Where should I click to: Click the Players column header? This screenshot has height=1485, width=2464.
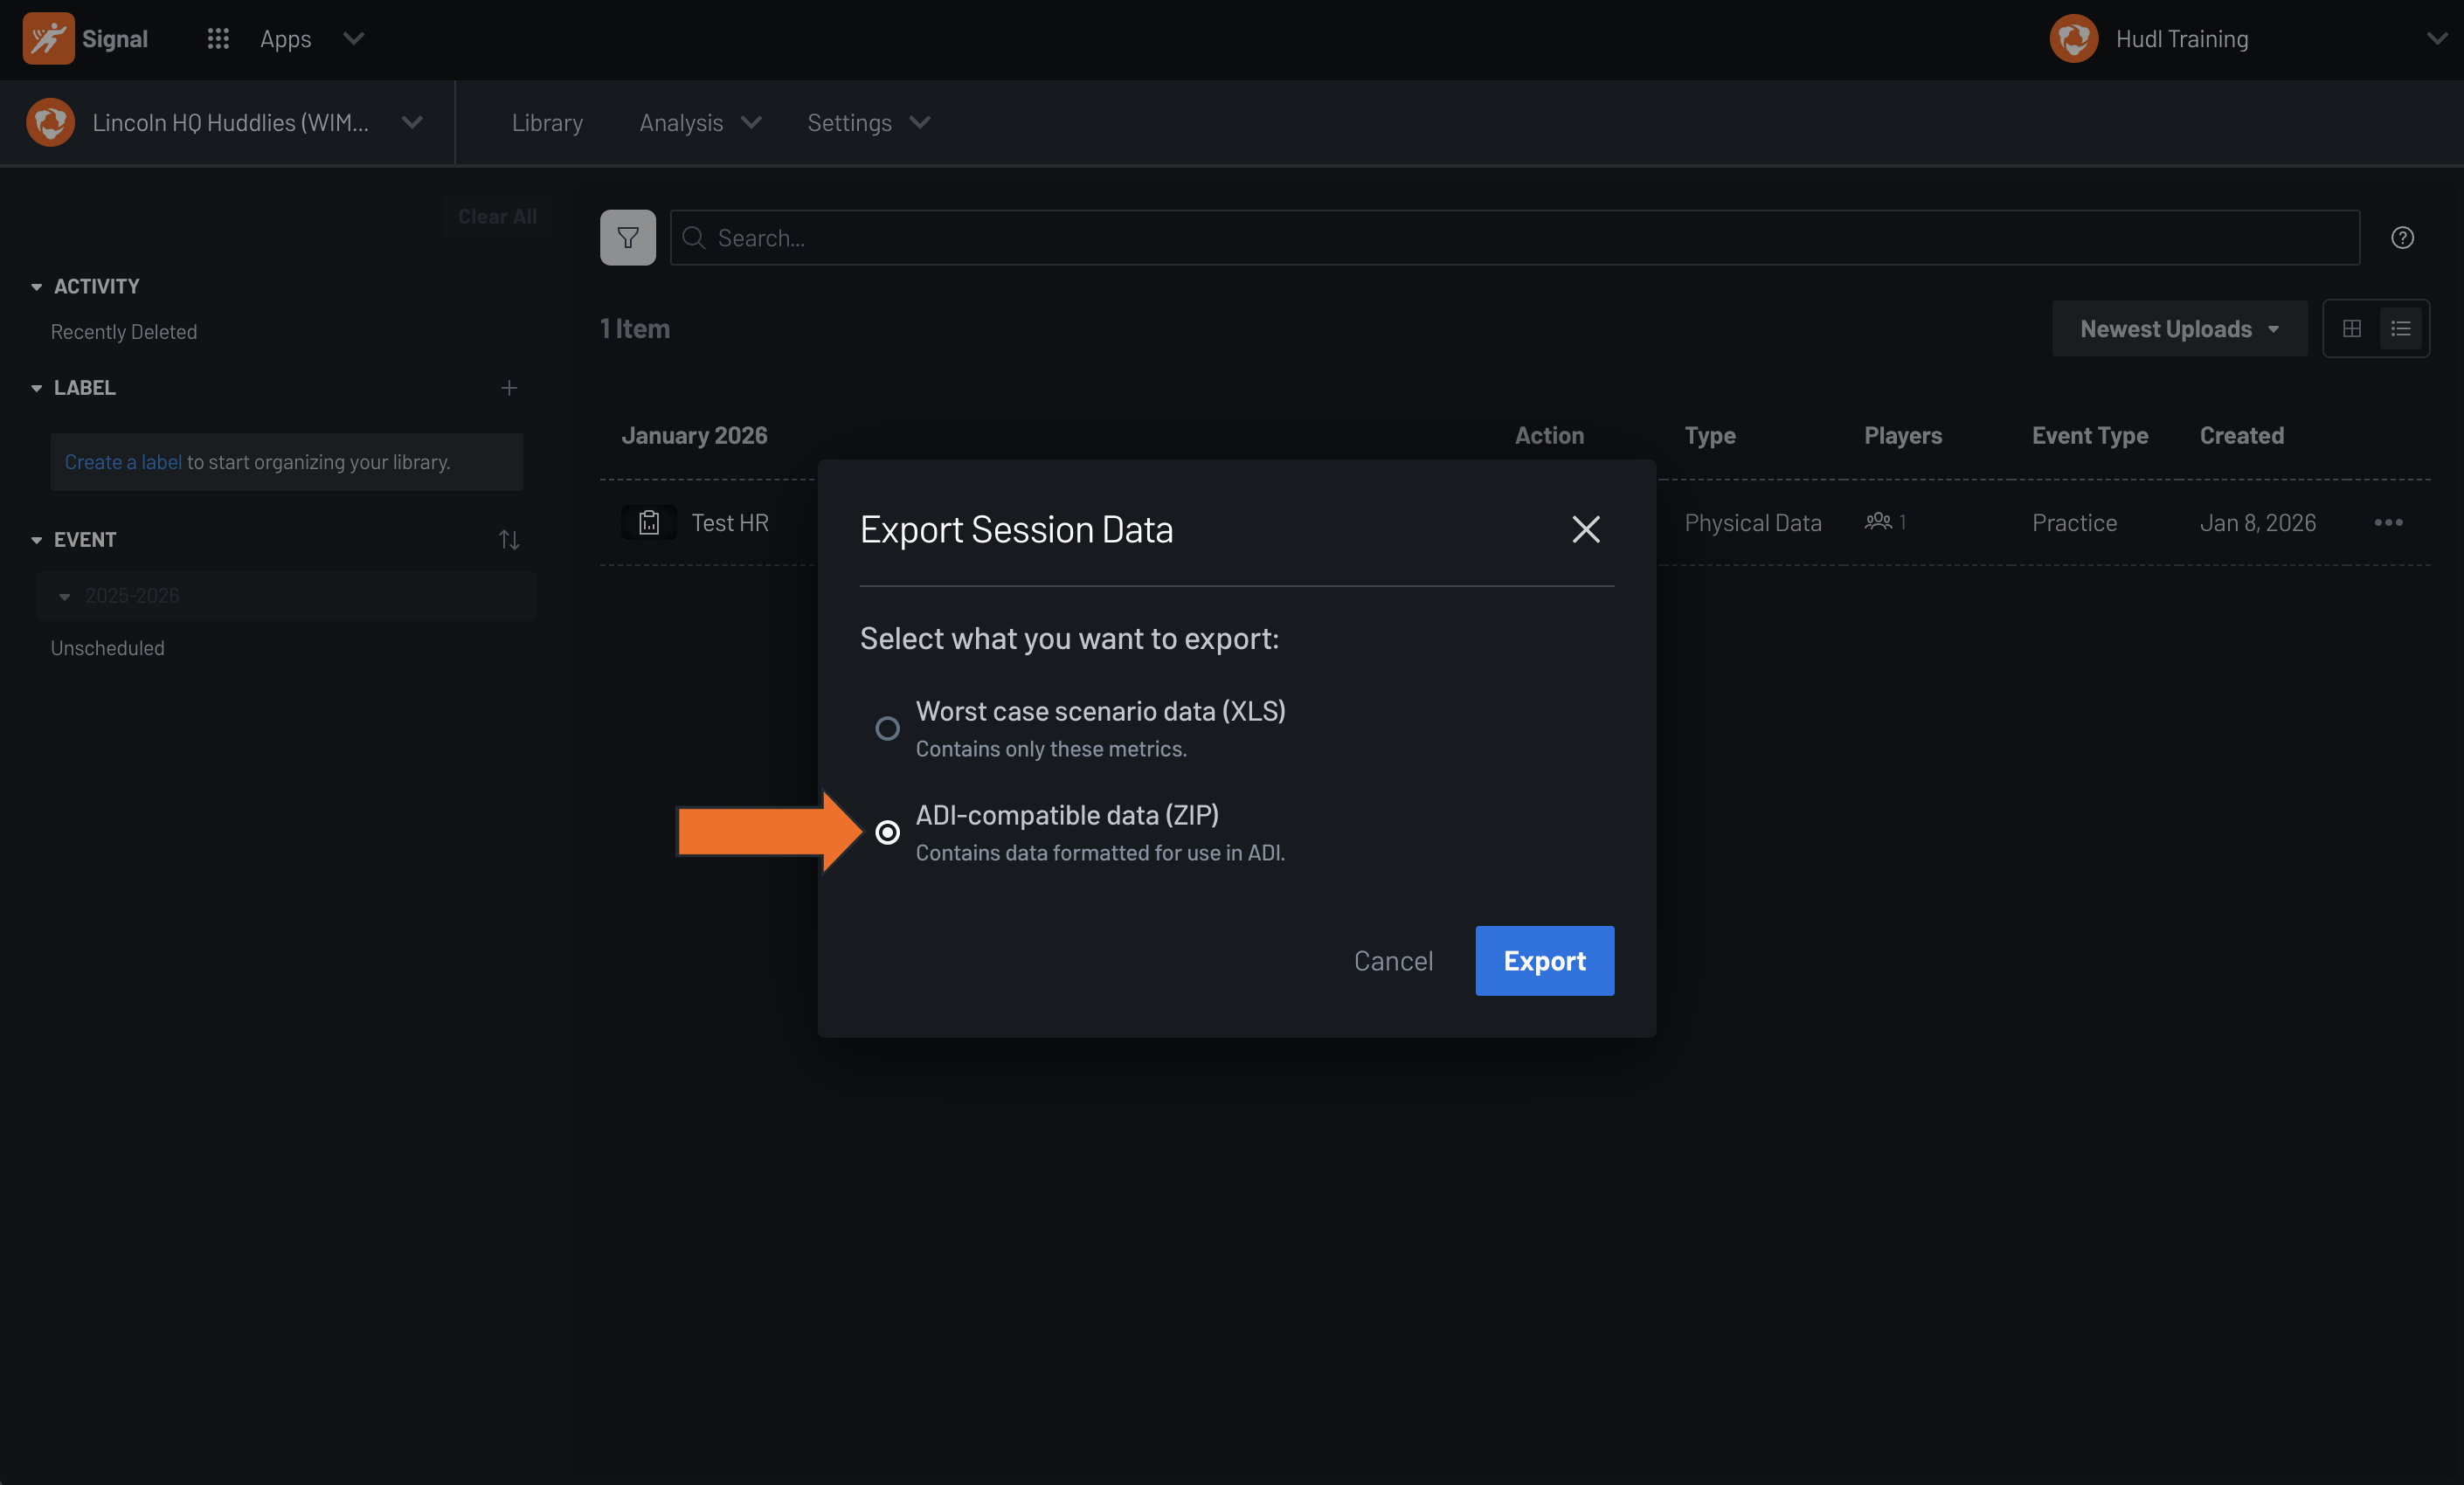(x=1903, y=435)
